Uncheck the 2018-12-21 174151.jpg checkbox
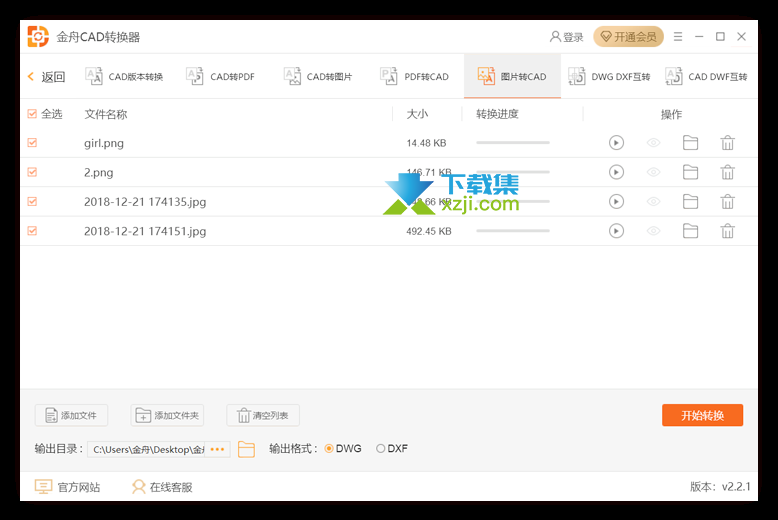 point(32,231)
